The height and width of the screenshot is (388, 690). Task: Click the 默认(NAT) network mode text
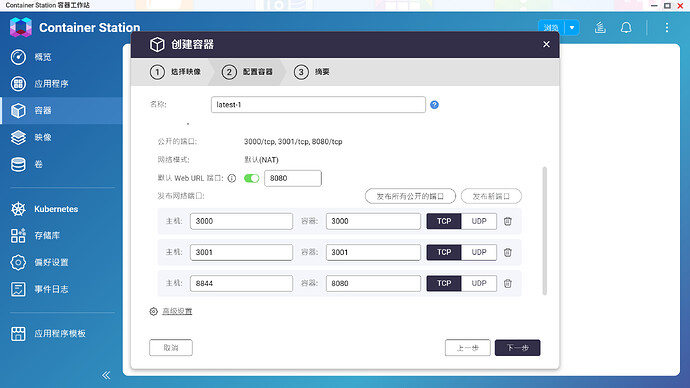(x=261, y=160)
